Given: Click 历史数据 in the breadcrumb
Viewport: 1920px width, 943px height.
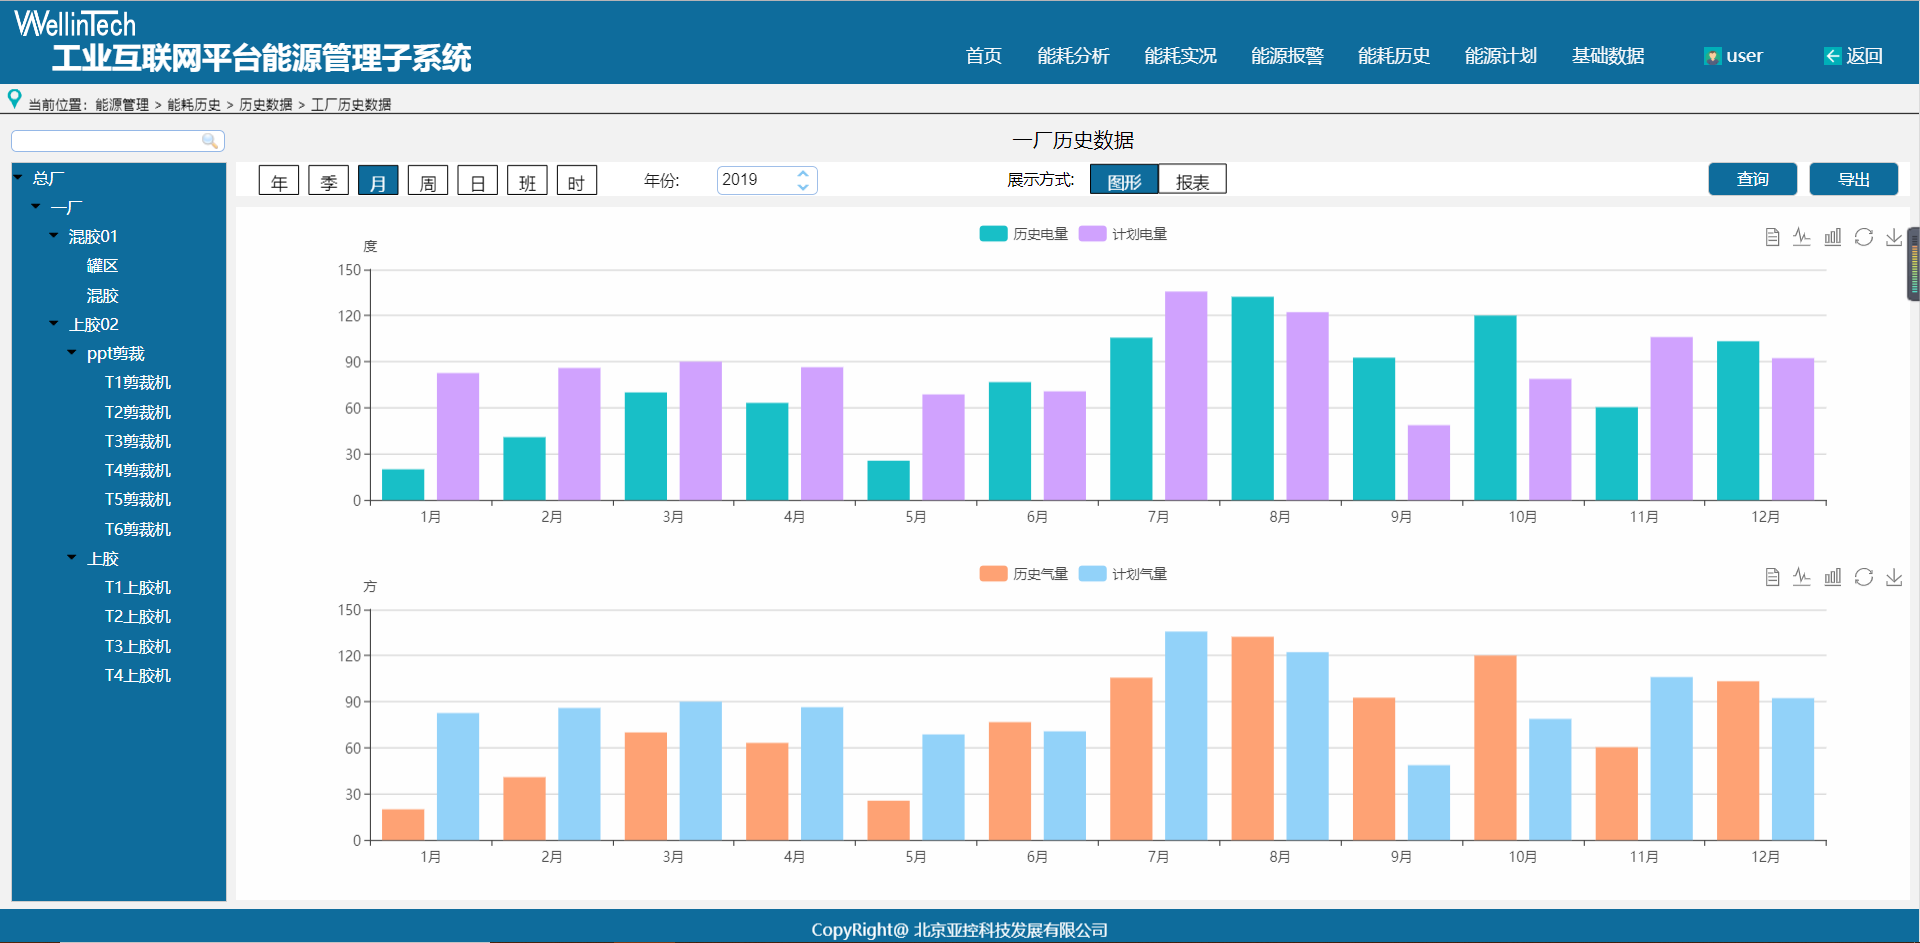Looking at the screenshot, I should click(x=266, y=105).
